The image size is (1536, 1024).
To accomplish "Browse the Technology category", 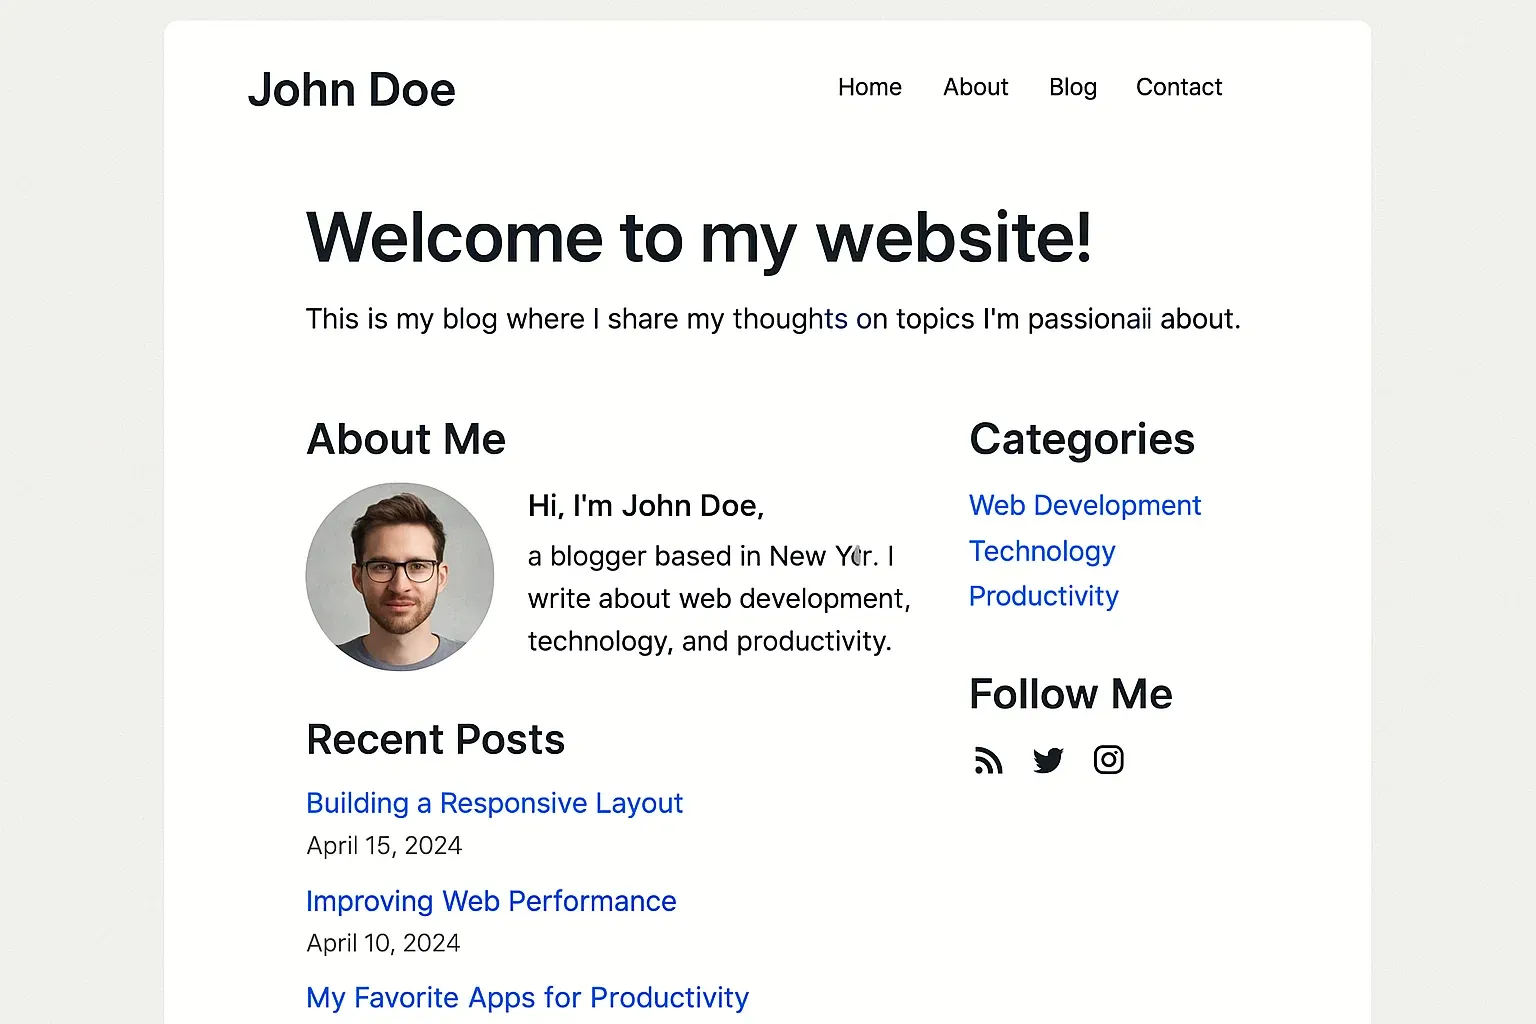I will (1041, 551).
